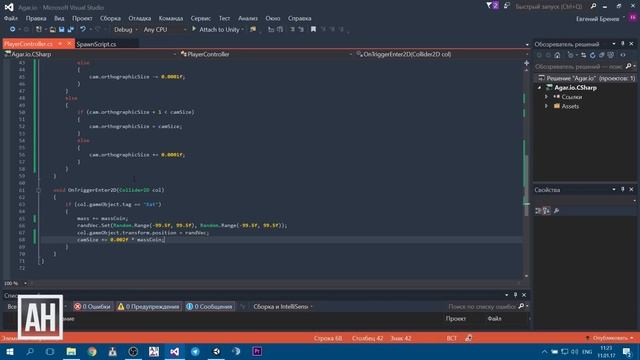Open the Отладка menu
The width and height of the screenshot is (640, 360).
pos(140,18)
